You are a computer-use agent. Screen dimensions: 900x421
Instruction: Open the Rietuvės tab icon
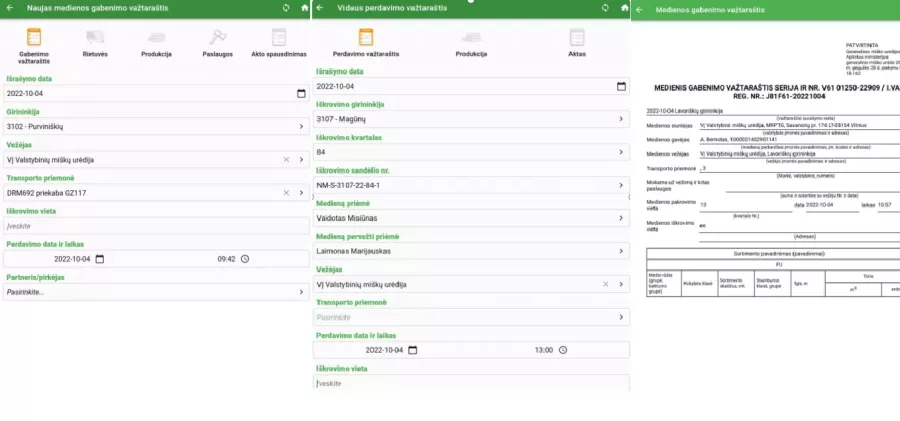pos(97,38)
